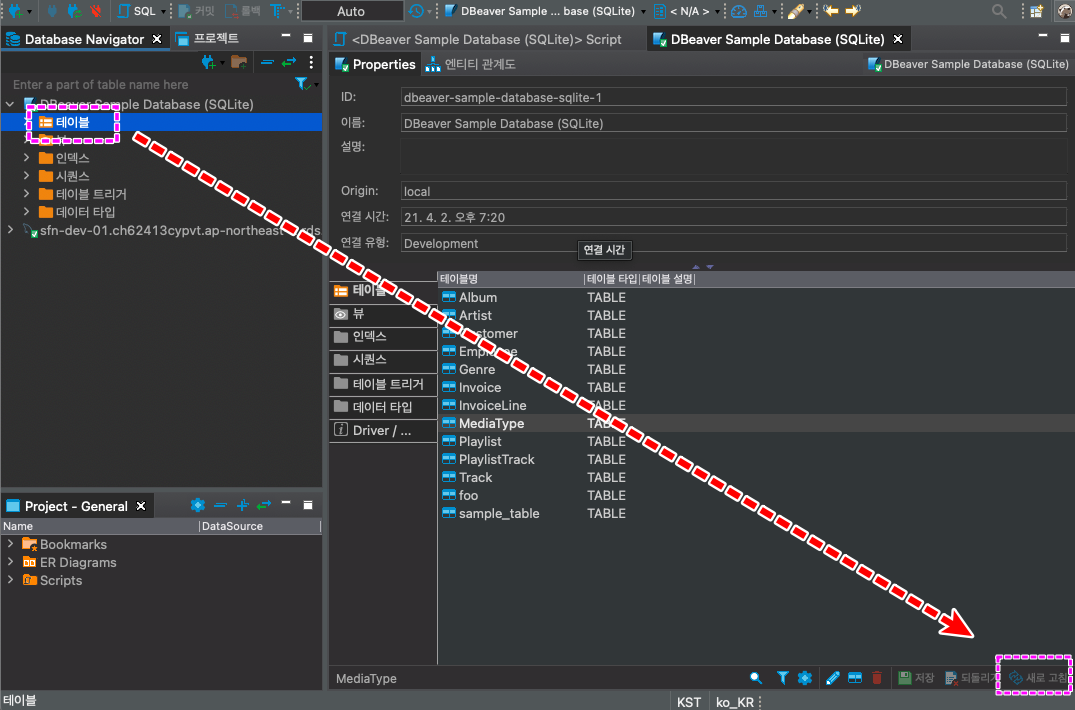
Task: Collapse the DBeaver Sample Database tree node
Action: pyautogui.click(x=10, y=104)
